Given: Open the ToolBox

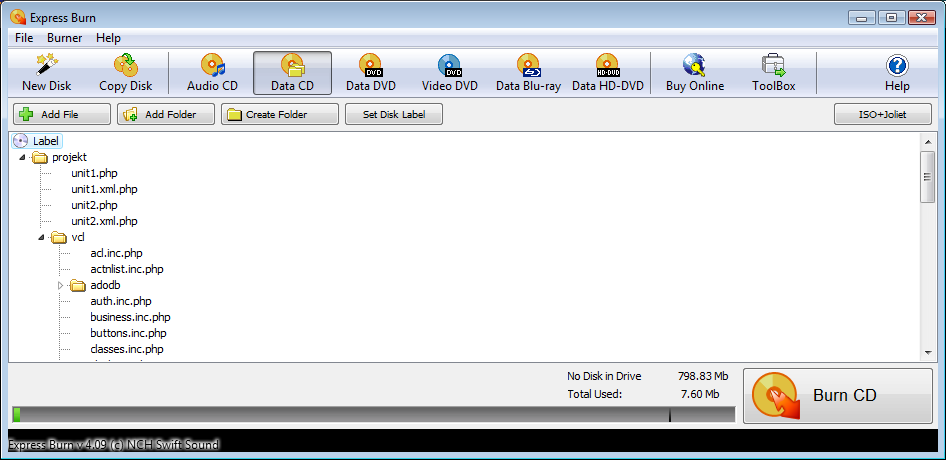Looking at the screenshot, I should point(773,73).
